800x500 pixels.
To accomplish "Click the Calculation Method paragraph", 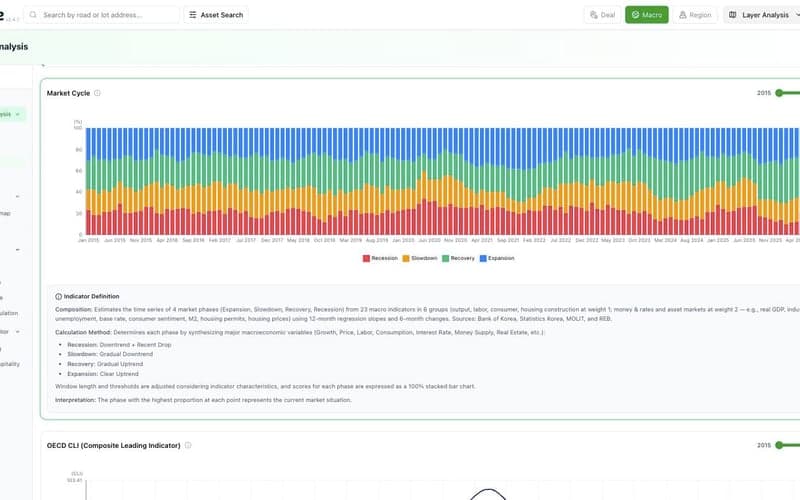I will click(x=300, y=332).
